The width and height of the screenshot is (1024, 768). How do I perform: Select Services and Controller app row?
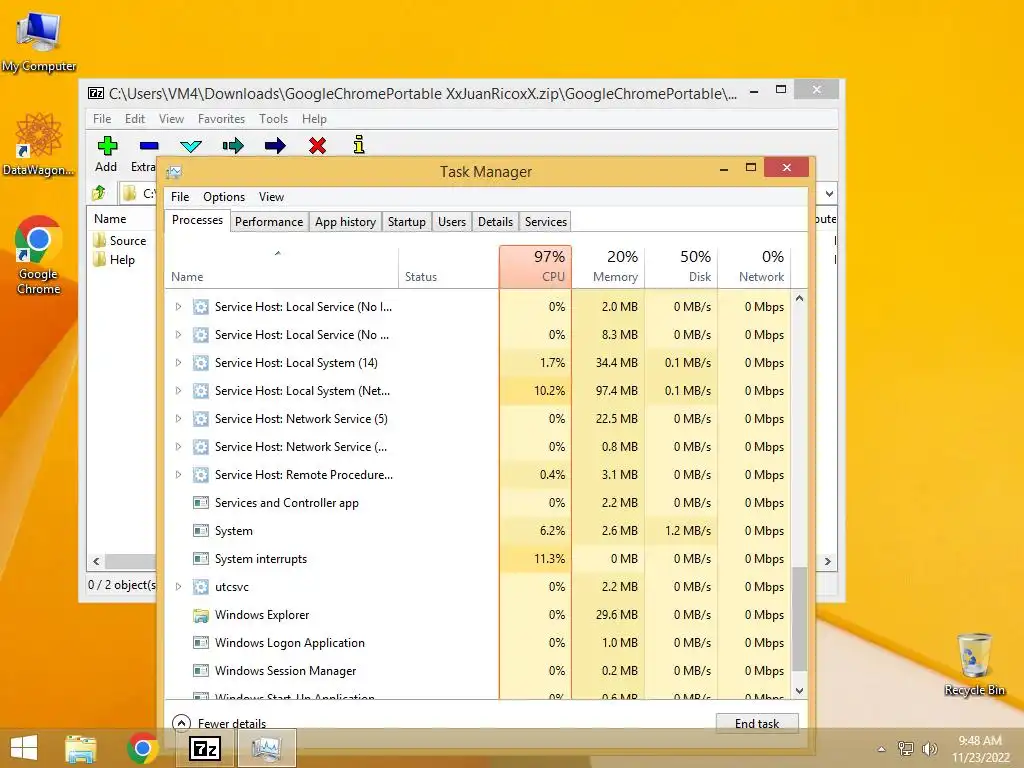(478, 503)
